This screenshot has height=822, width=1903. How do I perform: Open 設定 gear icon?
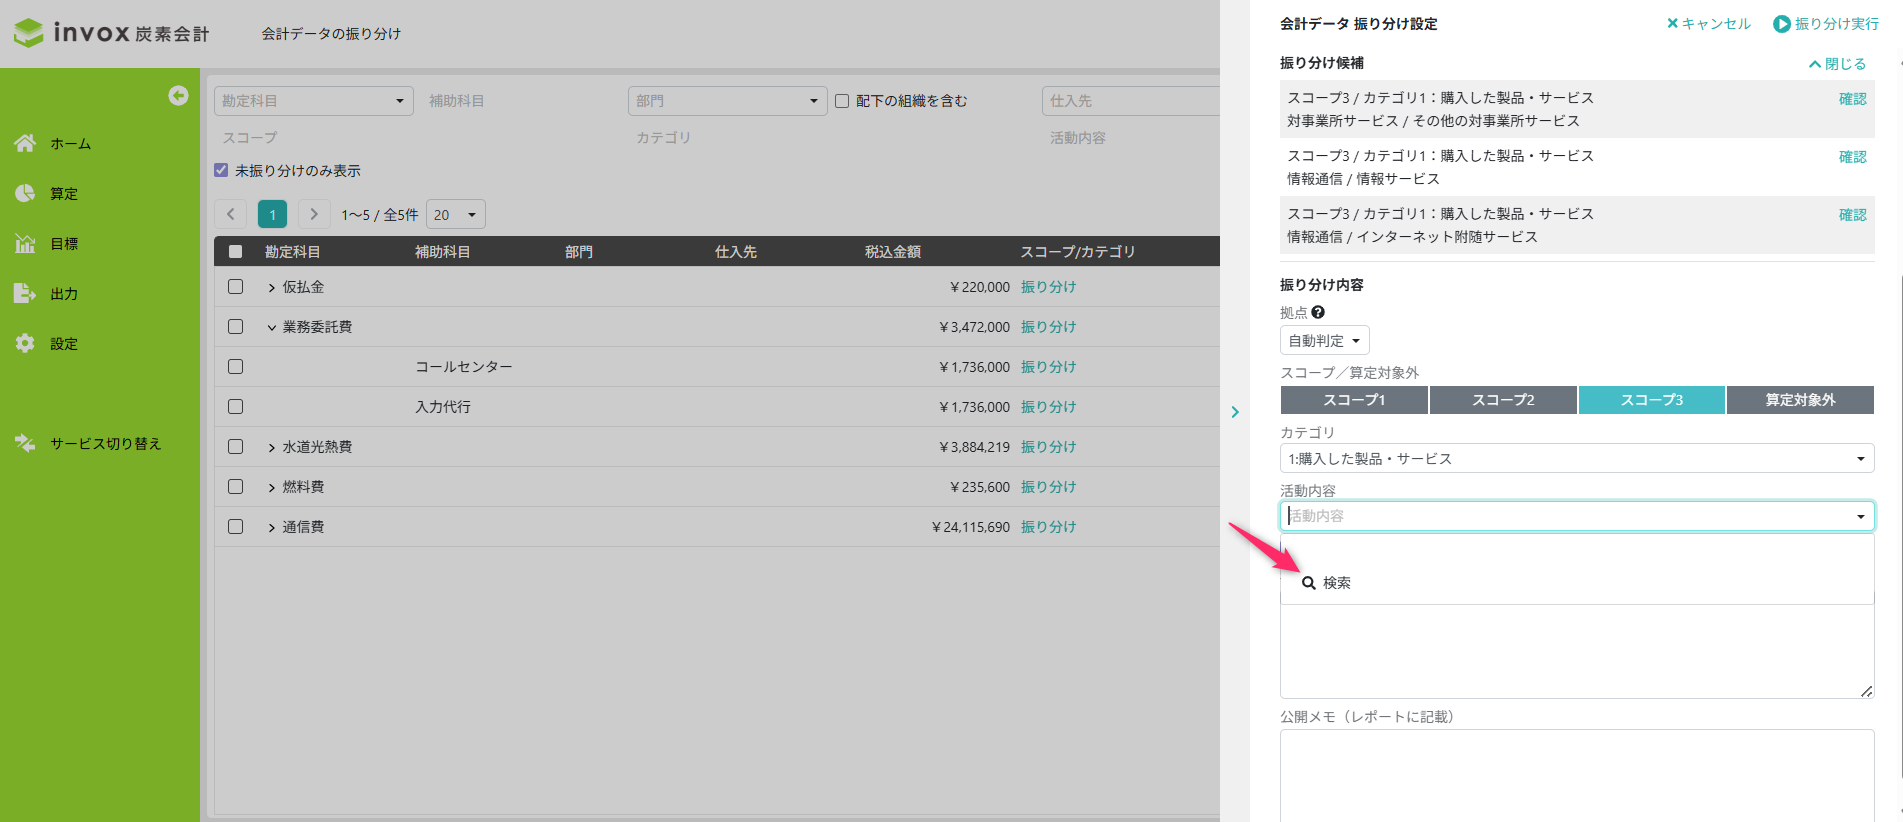click(25, 343)
